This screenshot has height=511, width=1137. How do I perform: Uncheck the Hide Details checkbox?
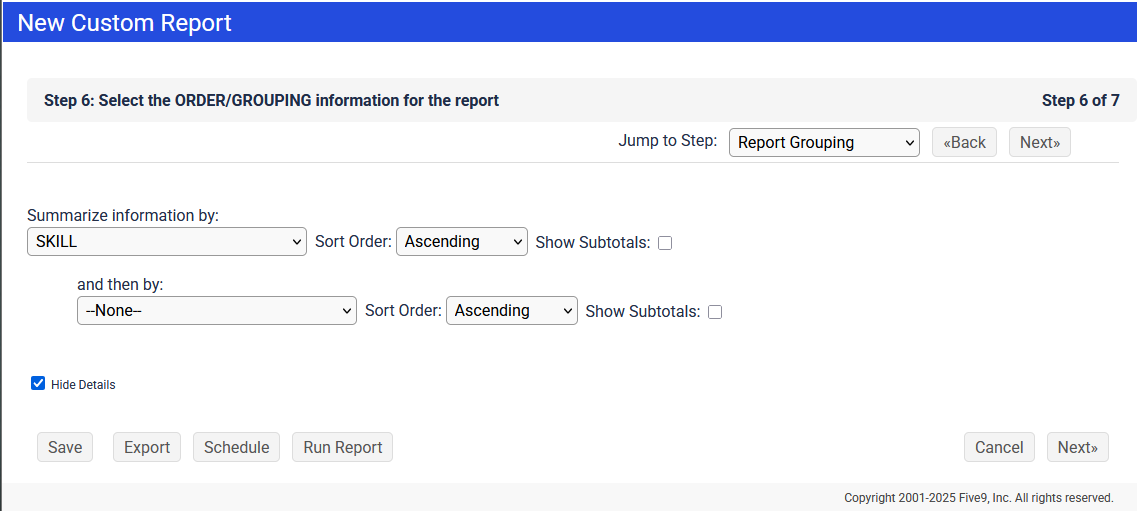pyautogui.click(x=38, y=383)
